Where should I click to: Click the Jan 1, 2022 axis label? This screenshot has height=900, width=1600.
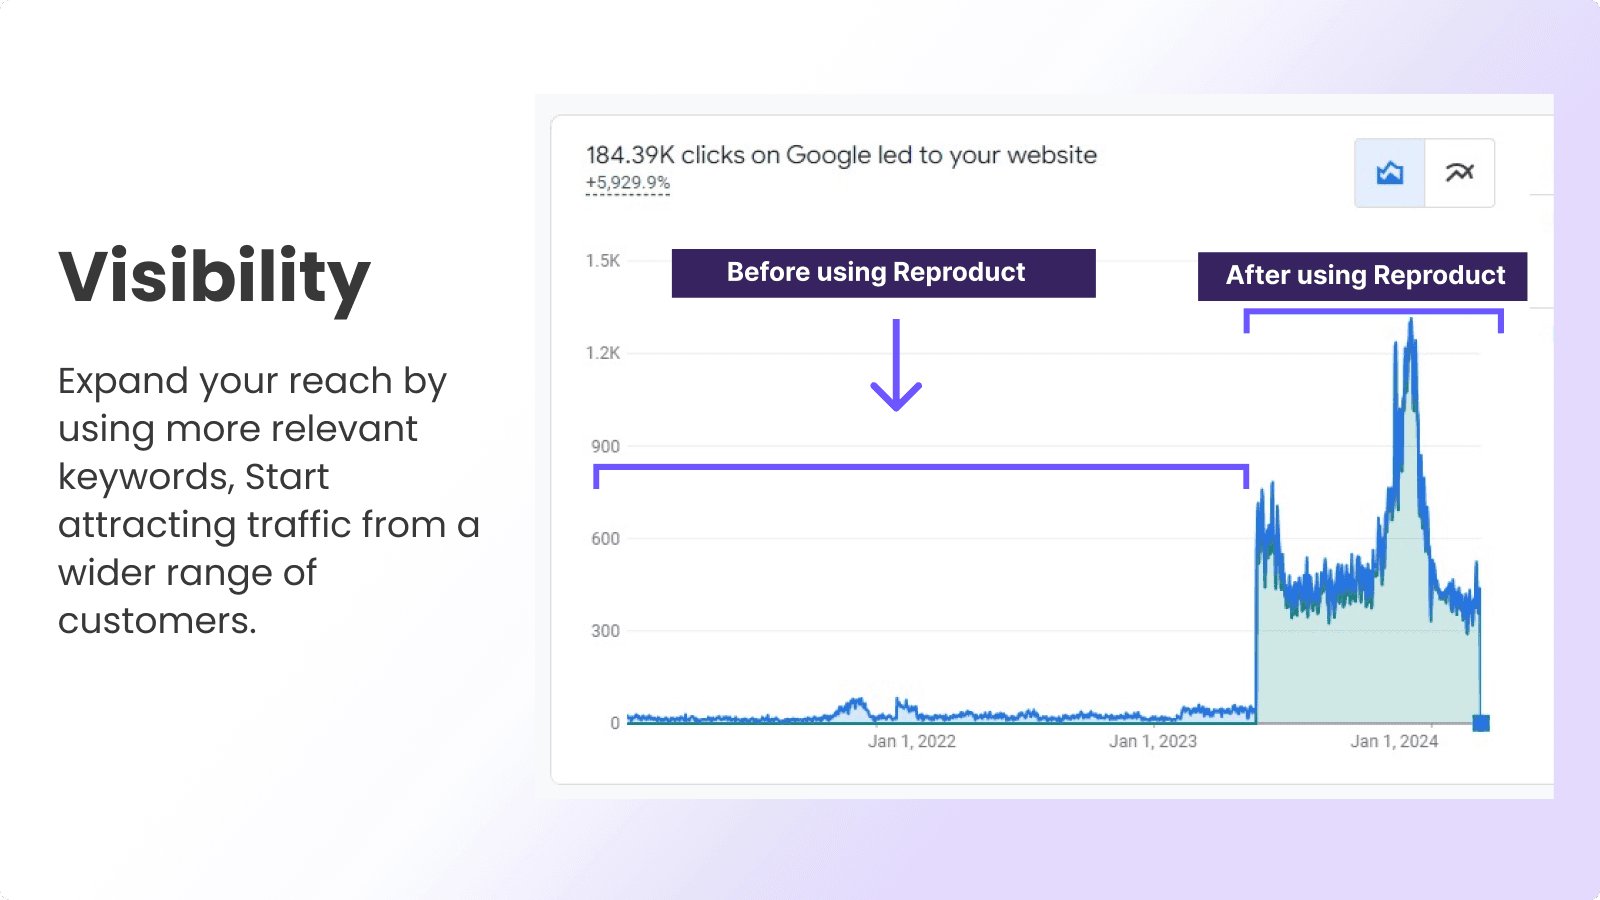point(911,741)
